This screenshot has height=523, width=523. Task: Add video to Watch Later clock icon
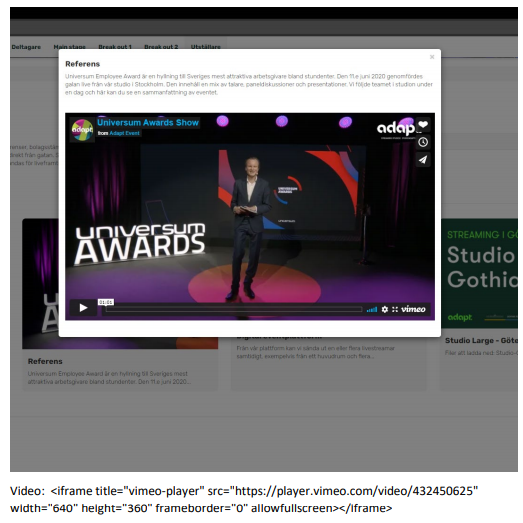click(x=423, y=142)
